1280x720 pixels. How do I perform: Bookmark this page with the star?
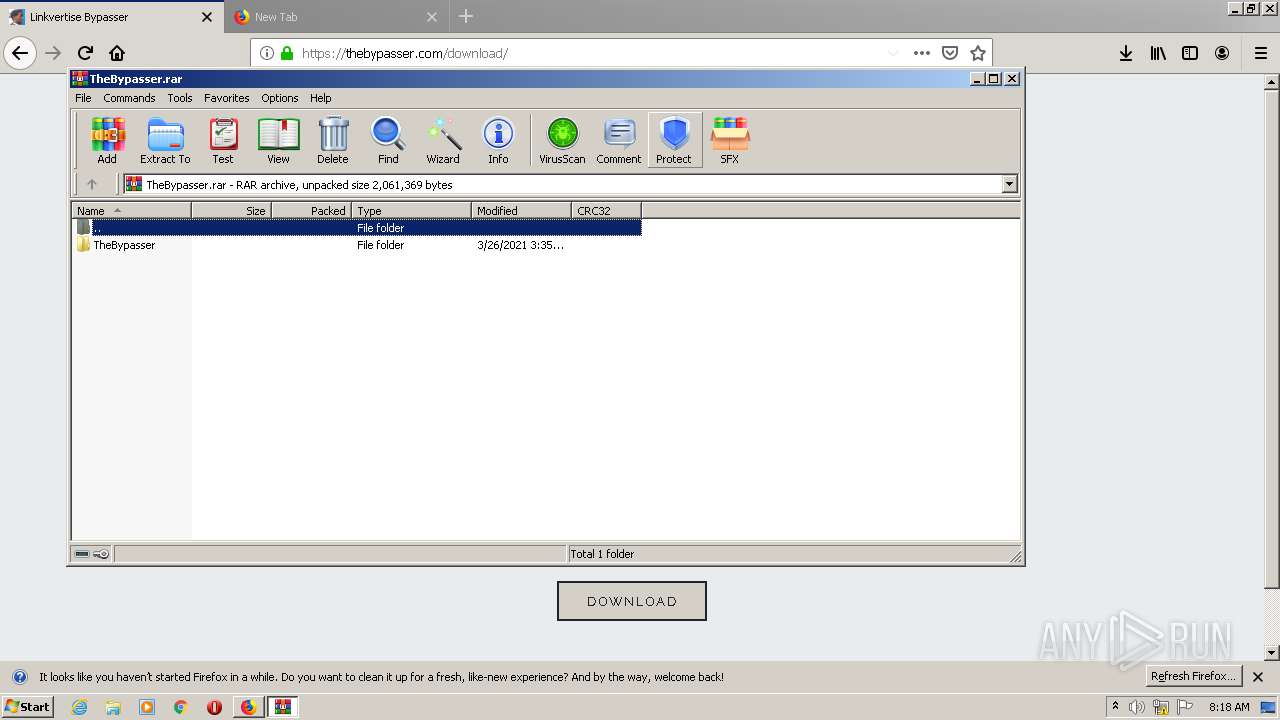click(x=978, y=53)
